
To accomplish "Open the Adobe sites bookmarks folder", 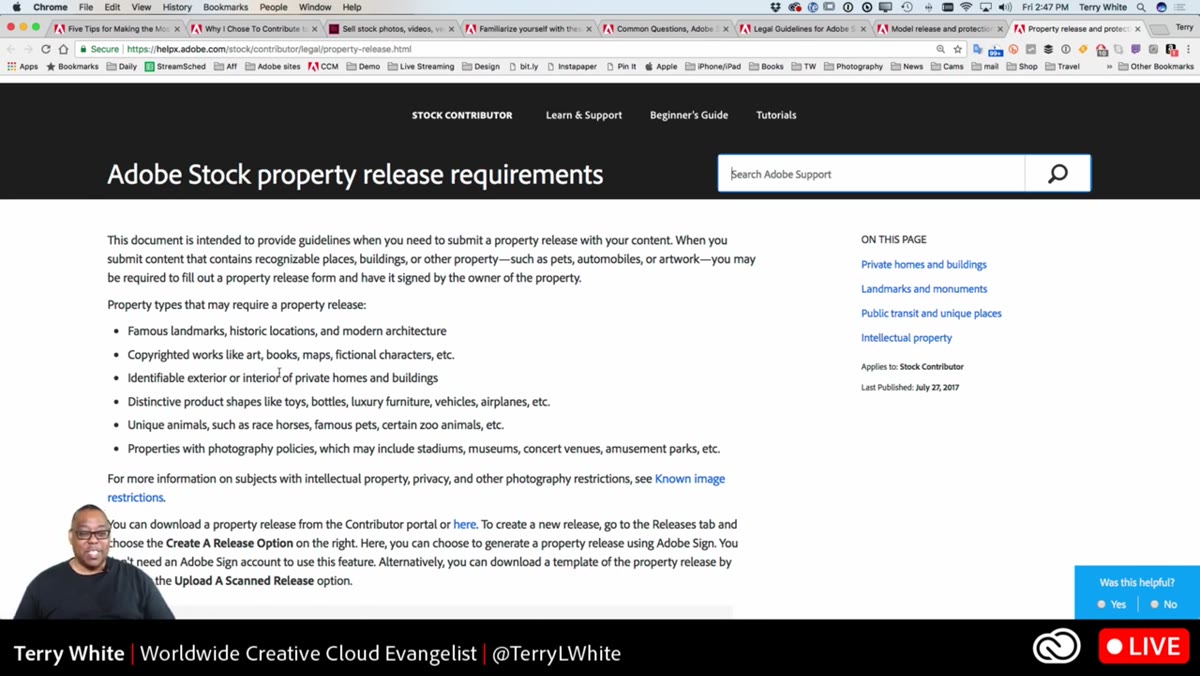I will pyautogui.click(x=271, y=67).
